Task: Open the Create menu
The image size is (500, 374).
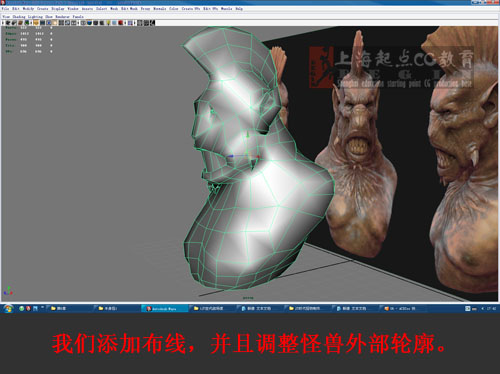Action: (x=42, y=9)
